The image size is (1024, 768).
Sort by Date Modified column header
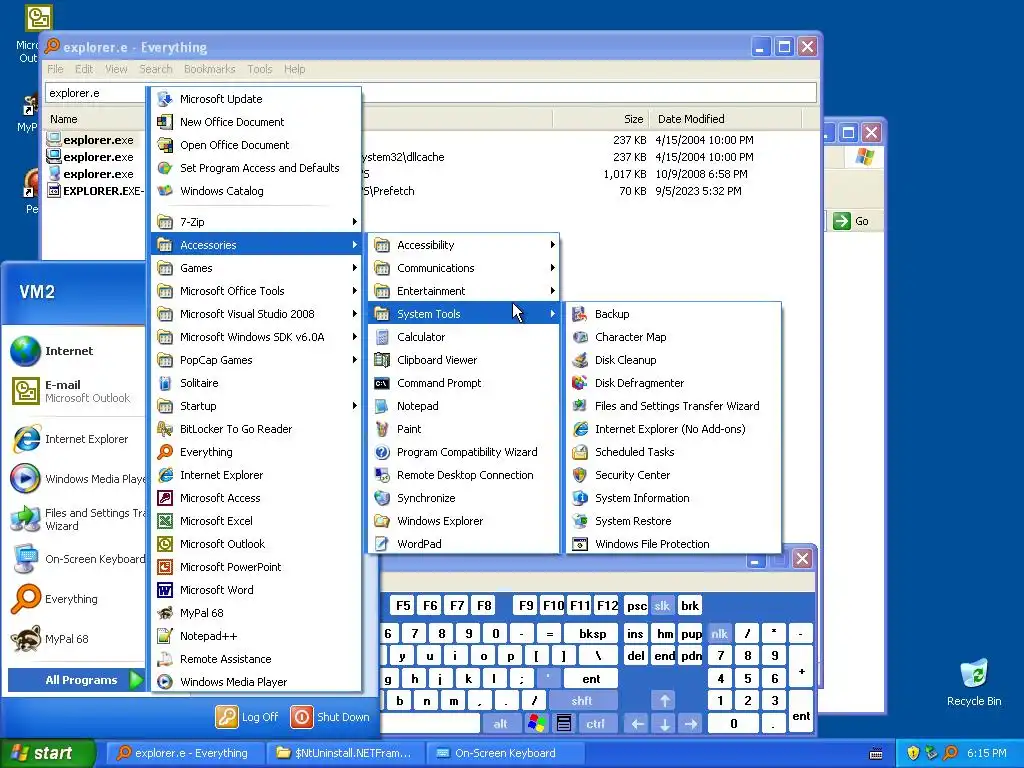pos(726,119)
